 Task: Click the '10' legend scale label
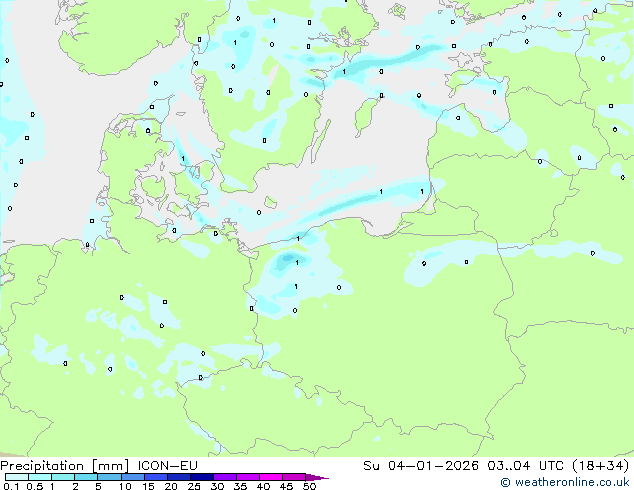tap(125, 486)
